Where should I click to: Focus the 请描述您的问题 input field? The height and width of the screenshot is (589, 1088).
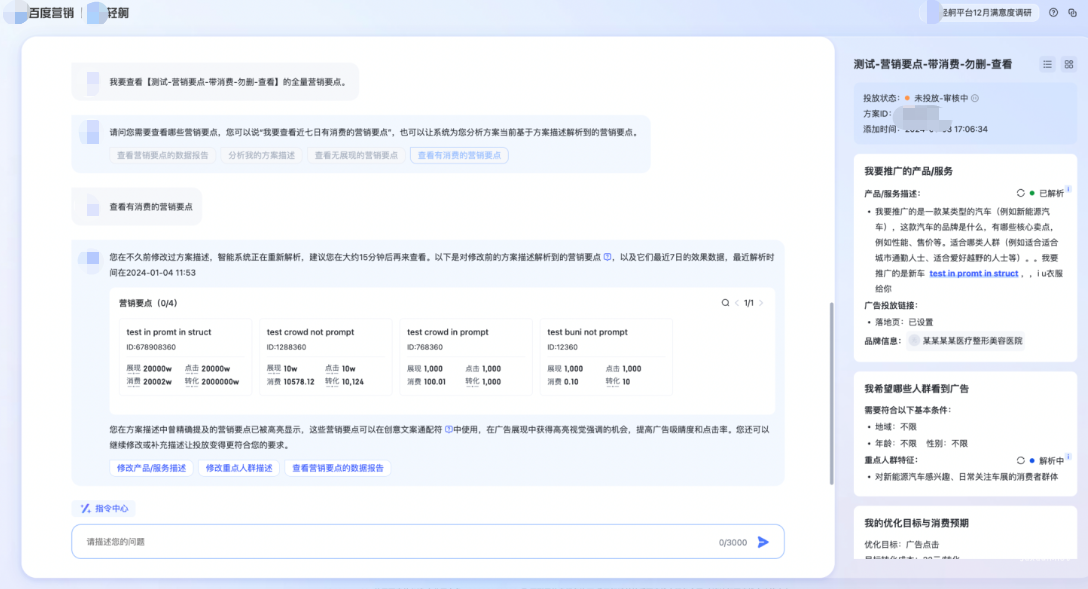click(390, 542)
